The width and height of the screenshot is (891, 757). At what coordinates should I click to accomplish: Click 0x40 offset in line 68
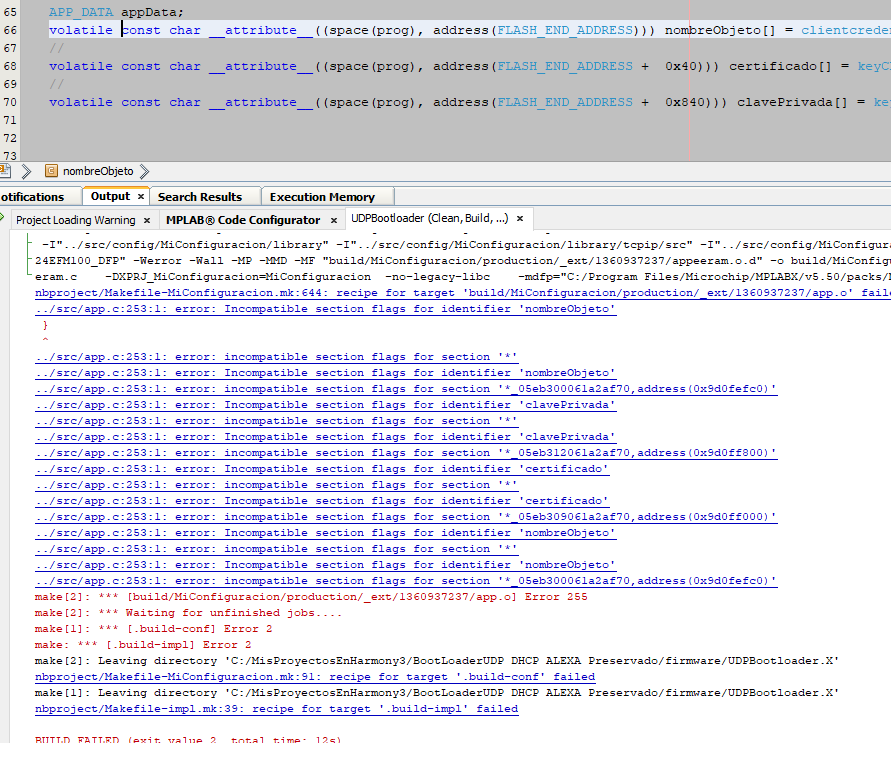point(681,66)
